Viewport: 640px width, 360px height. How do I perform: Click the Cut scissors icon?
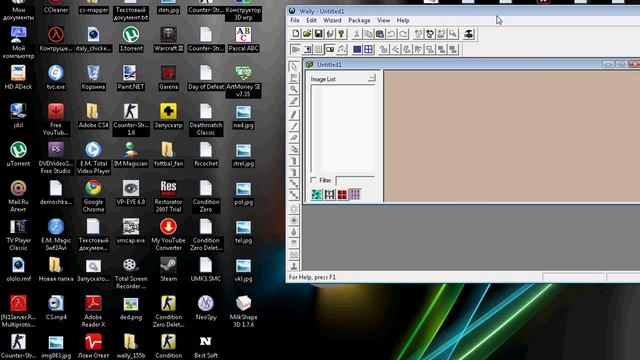click(x=357, y=34)
